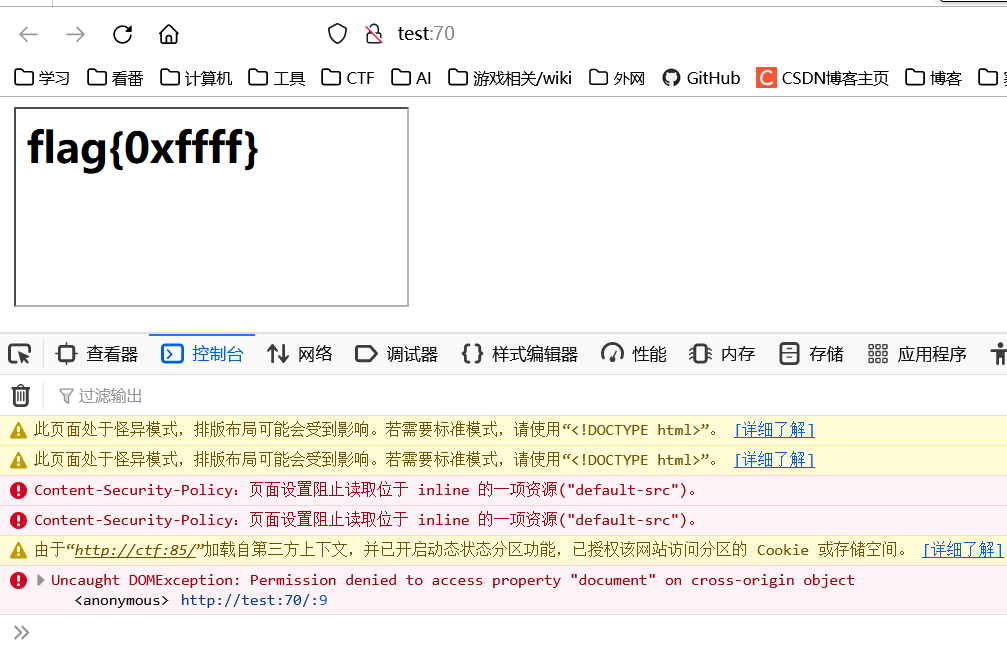The width and height of the screenshot is (1007, 656).
Task: Clear the console output with trash icon
Action: tap(21, 396)
